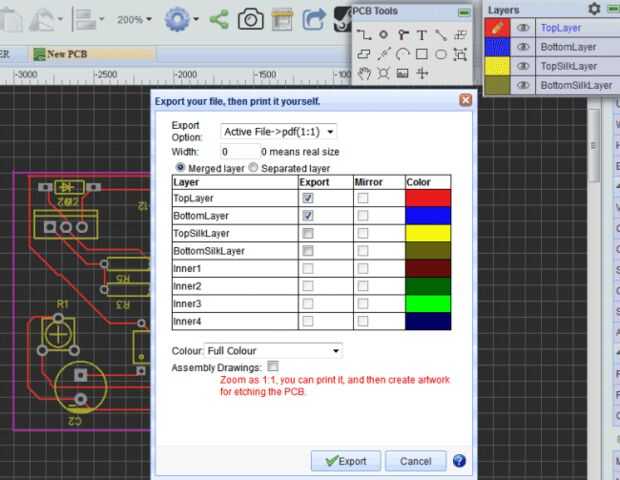
Task: Select TopSilkLayer name in the Layers panel
Action: [568, 66]
